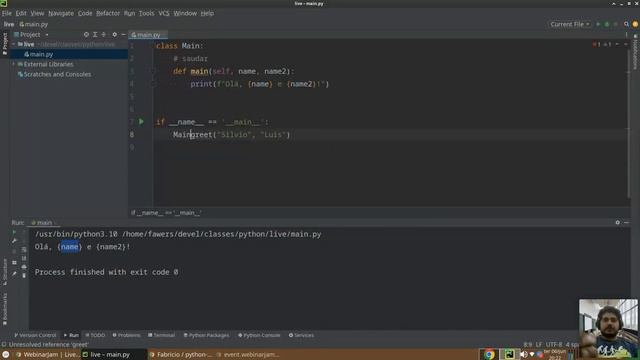Click the trash clear-all icon in console
This screenshot has width=640, height=360.
[24, 276]
